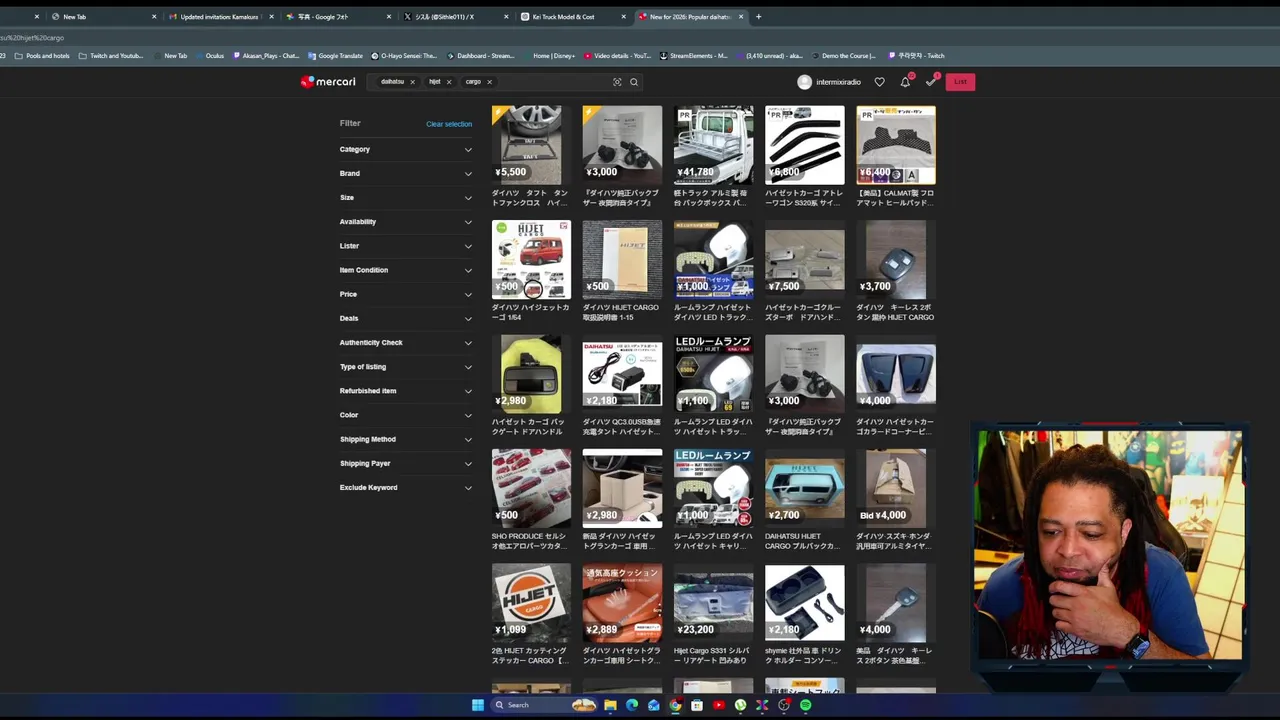The height and width of the screenshot is (720, 1280).
Task: Close the Kei Truck Model & Cost tab
Action: click(624, 16)
